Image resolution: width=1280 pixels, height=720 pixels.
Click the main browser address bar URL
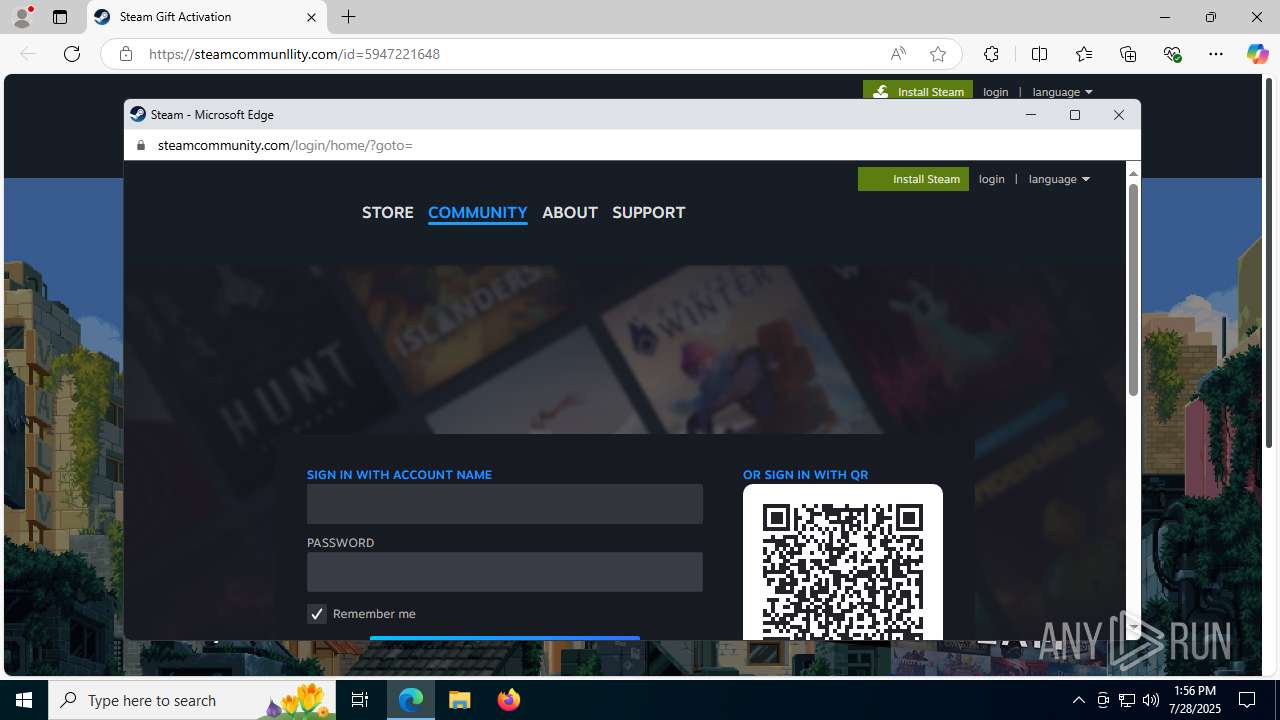coord(294,54)
